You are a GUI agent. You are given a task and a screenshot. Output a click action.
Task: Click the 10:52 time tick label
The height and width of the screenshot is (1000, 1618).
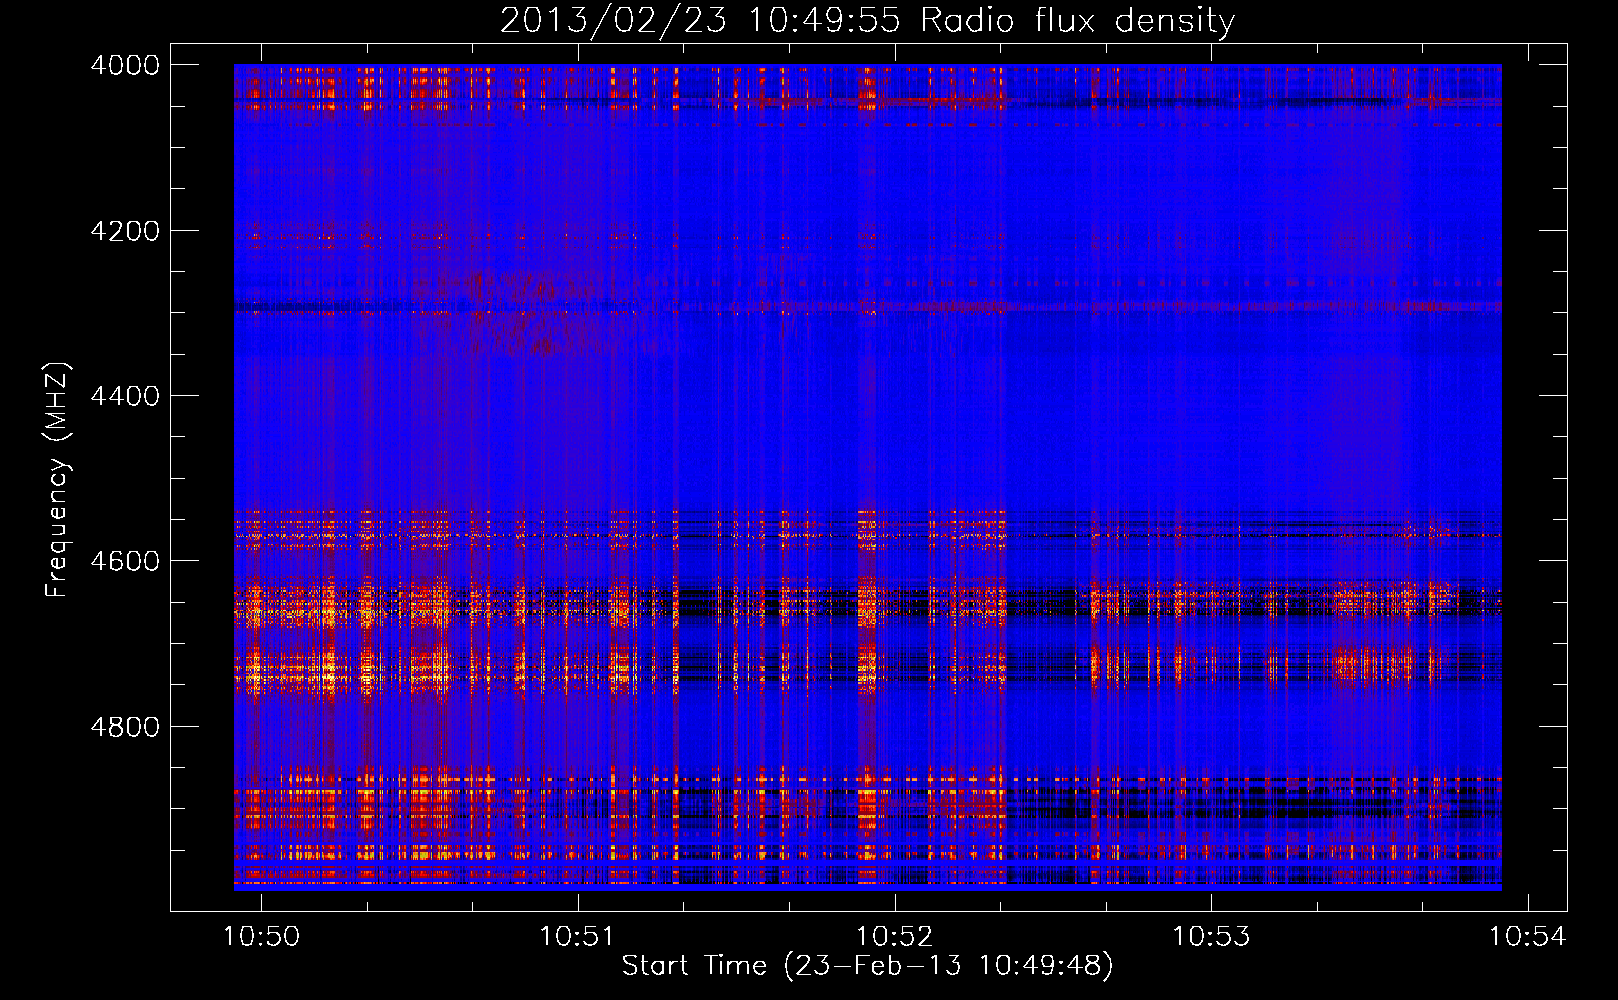[x=894, y=936]
